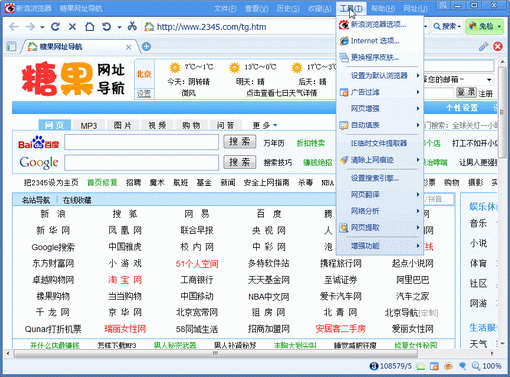Open the undo-closed-tab dropdown arrow
This screenshot has width=510, height=377.
[x=119, y=27]
